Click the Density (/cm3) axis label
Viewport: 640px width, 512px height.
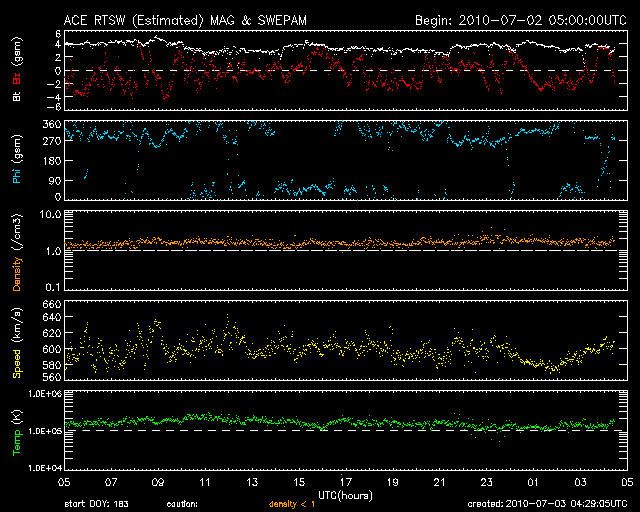click(x=15, y=250)
